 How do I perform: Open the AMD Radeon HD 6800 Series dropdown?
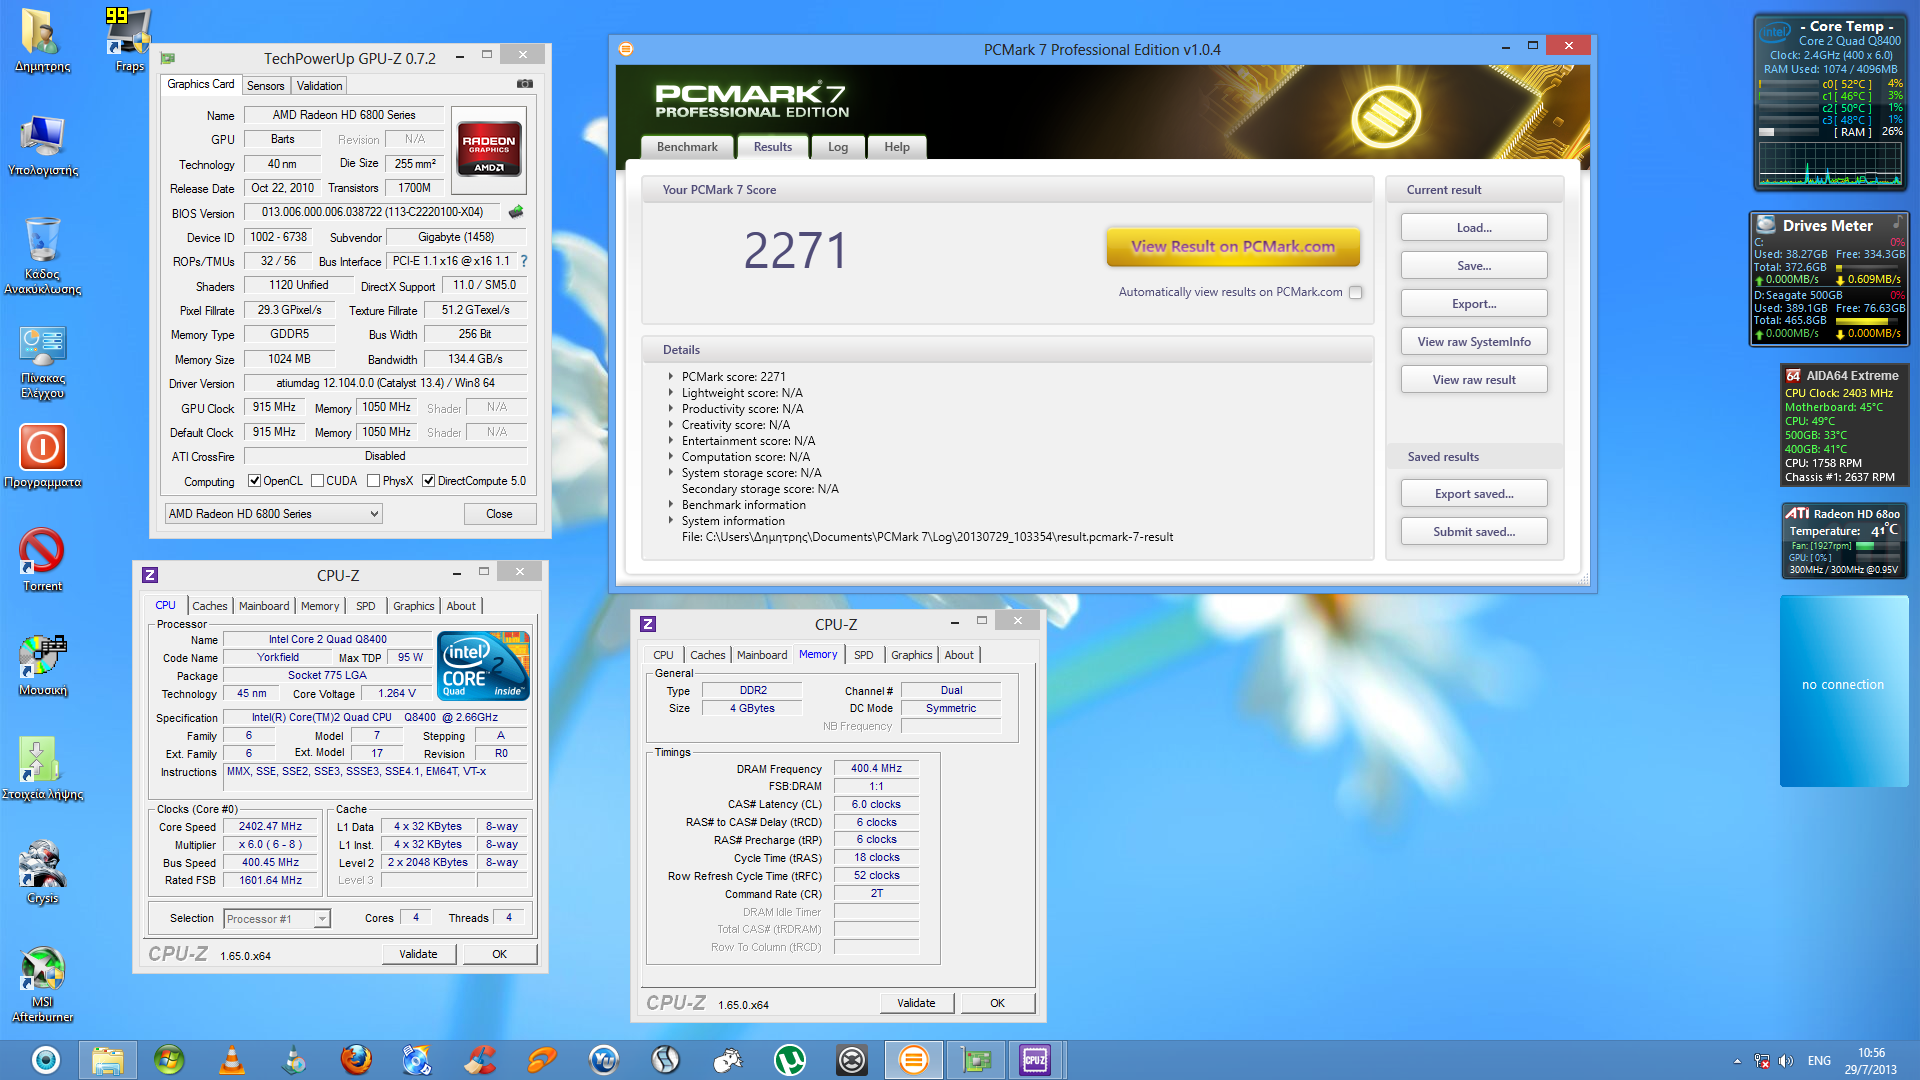pyautogui.click(x=273, y=514)
